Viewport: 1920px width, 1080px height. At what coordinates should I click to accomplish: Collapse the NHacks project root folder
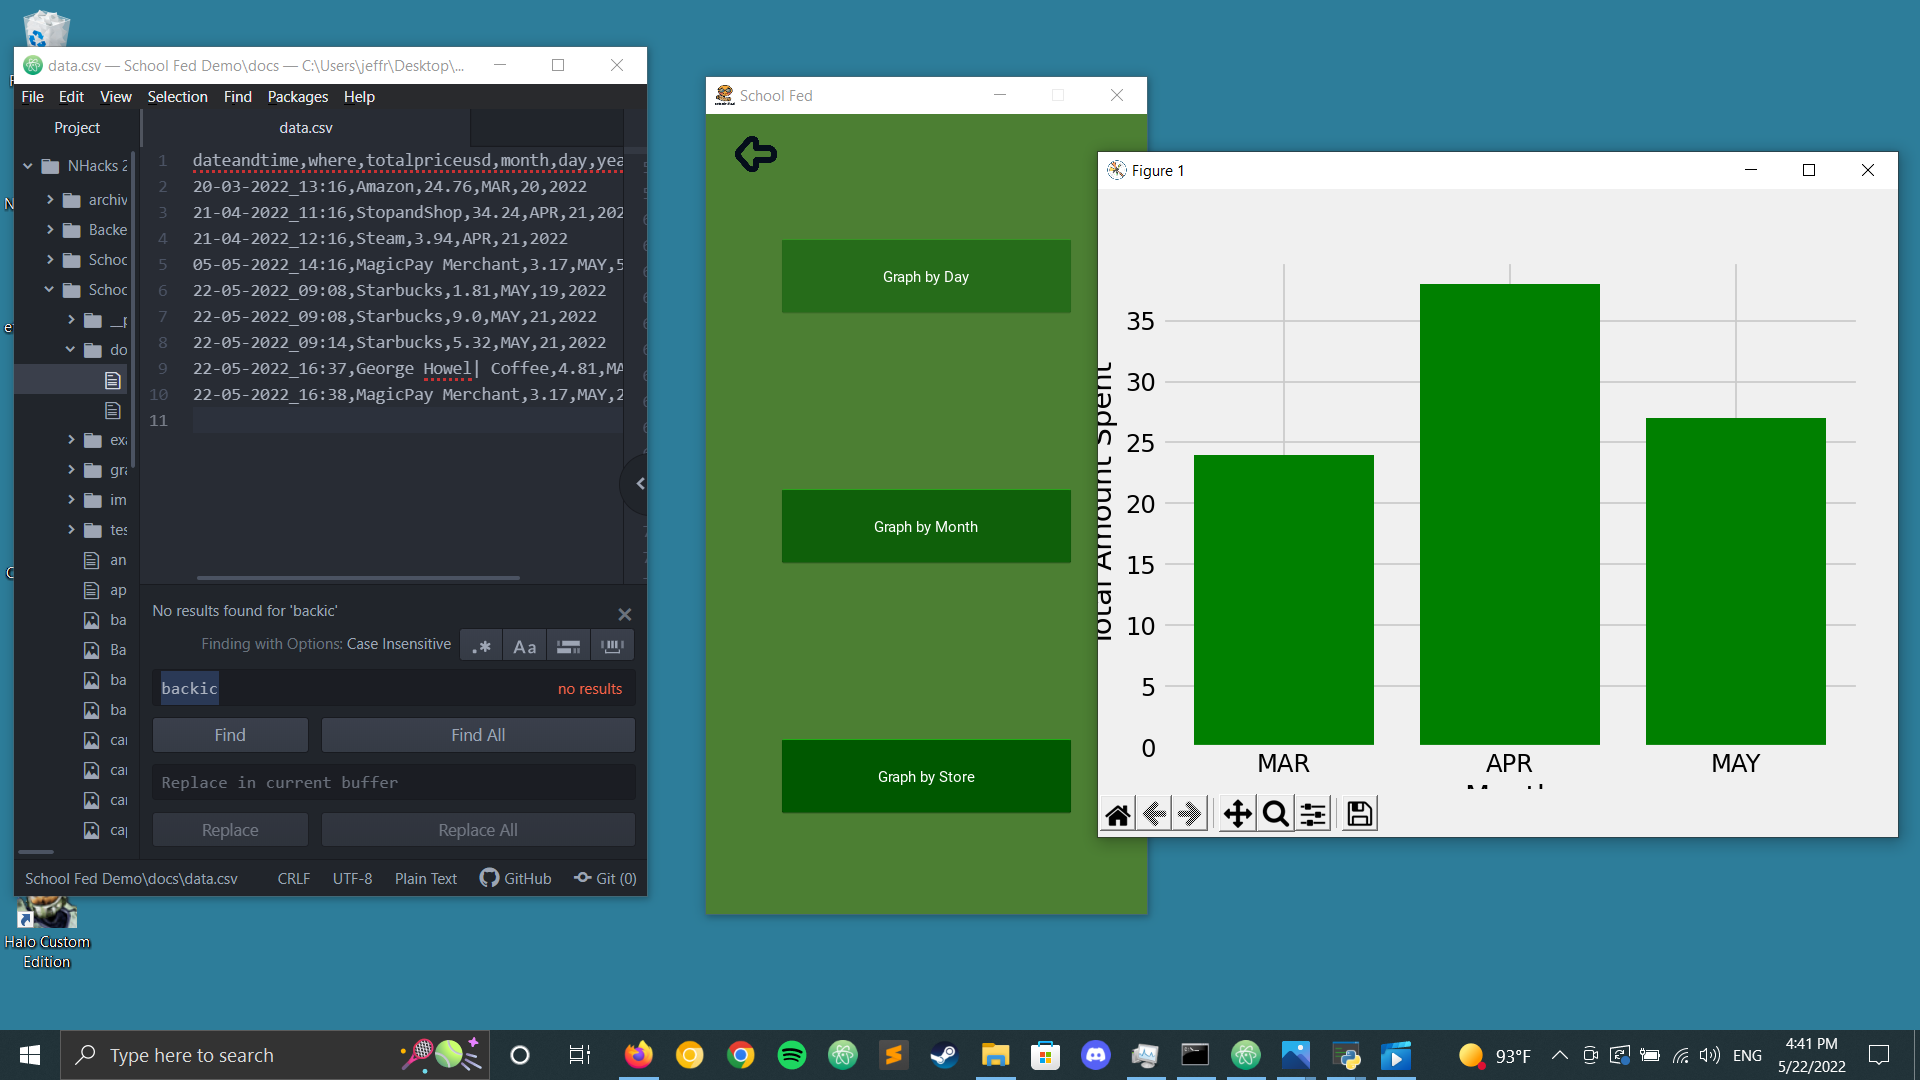coord(28,166)
